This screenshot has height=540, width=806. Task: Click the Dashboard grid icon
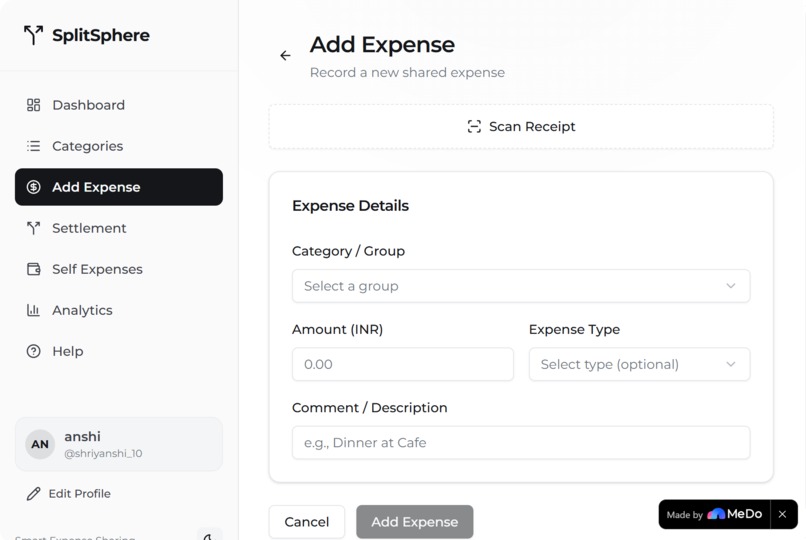33,105
